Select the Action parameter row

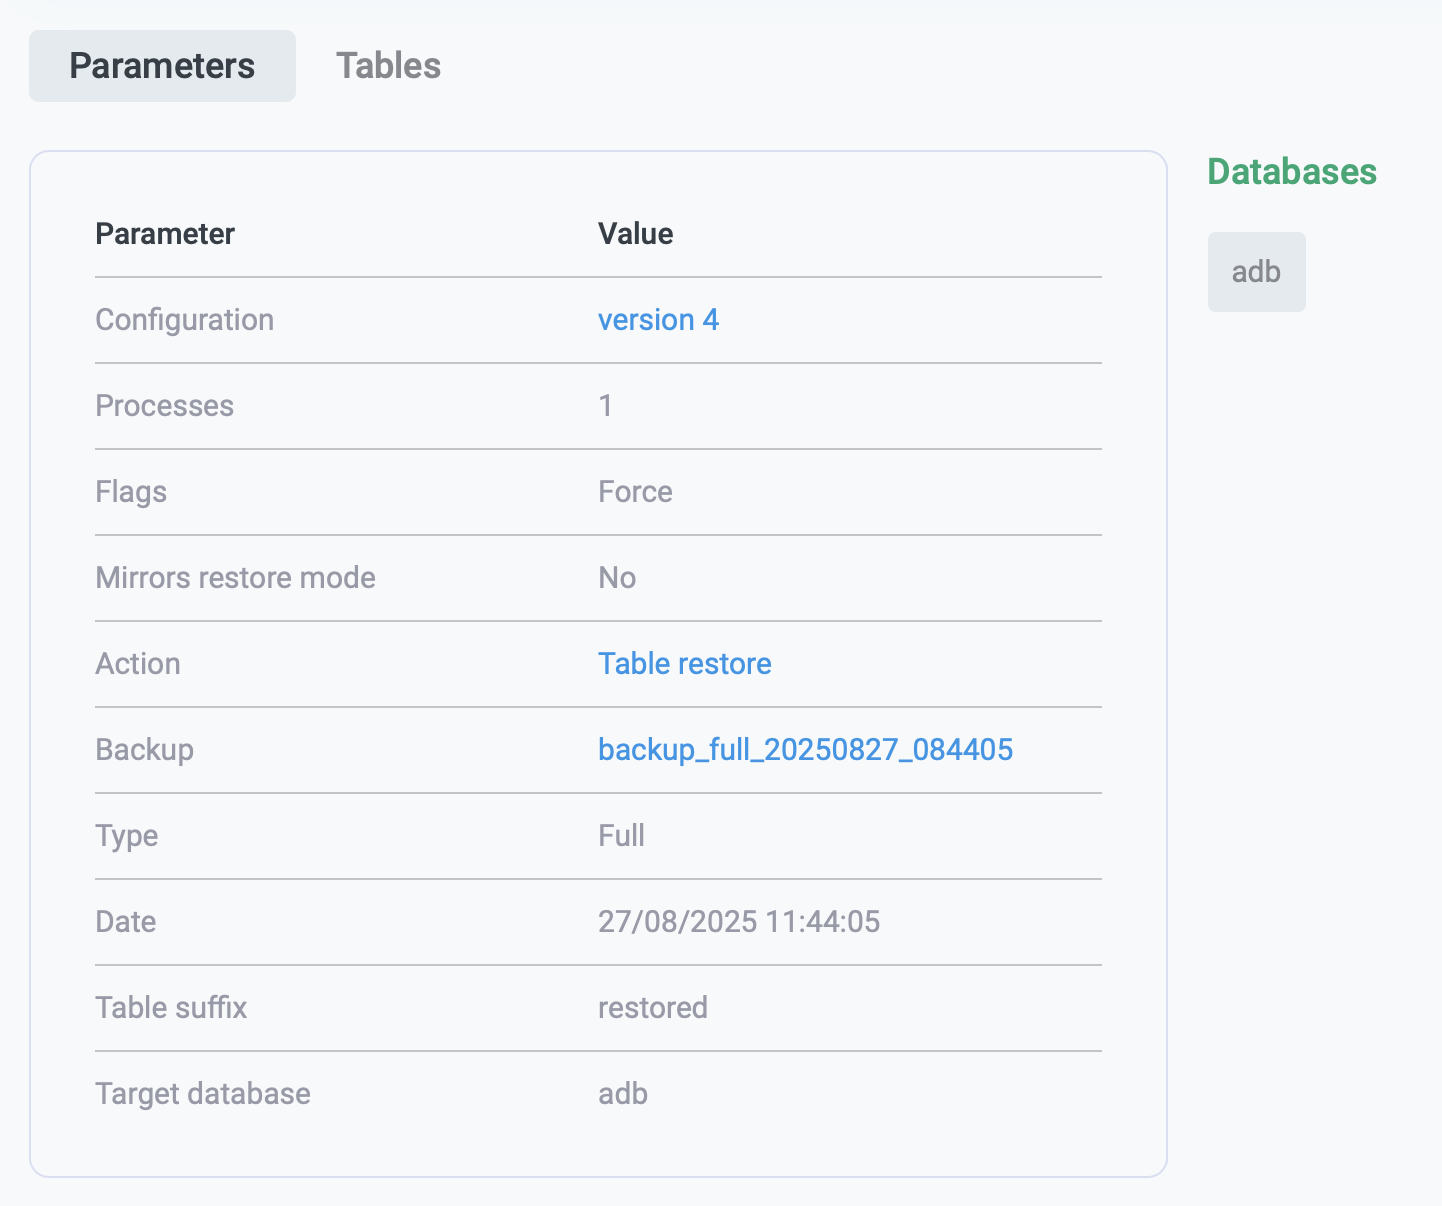coord(138,663)
